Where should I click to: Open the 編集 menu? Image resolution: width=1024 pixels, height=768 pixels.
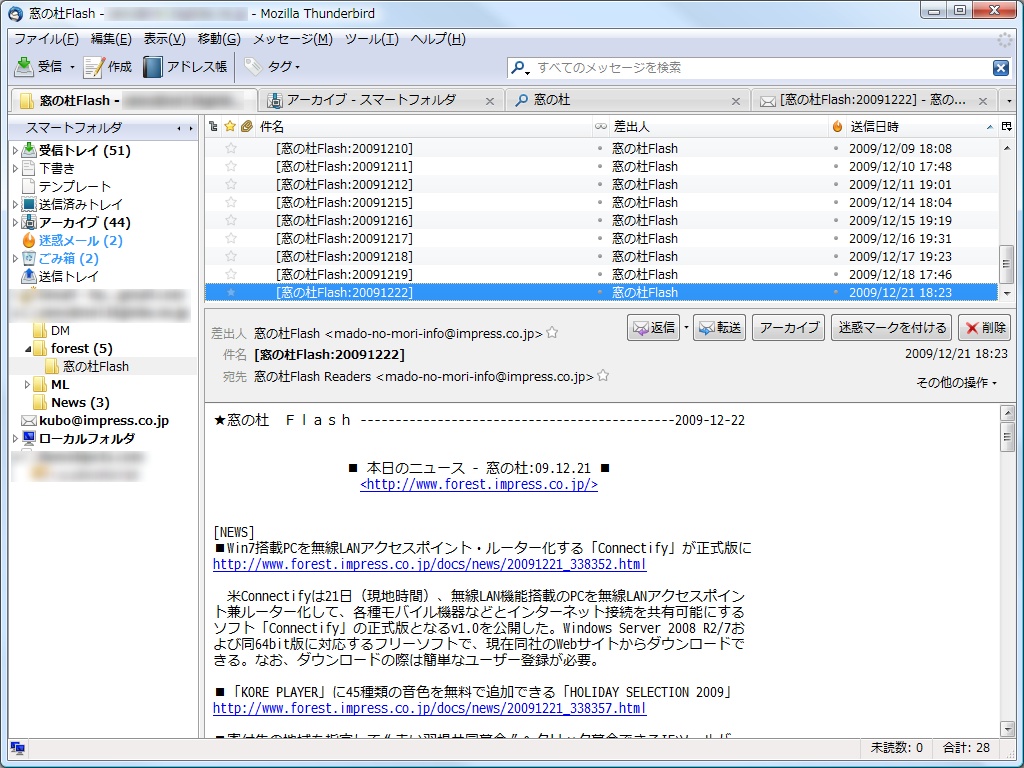(111, 39)
